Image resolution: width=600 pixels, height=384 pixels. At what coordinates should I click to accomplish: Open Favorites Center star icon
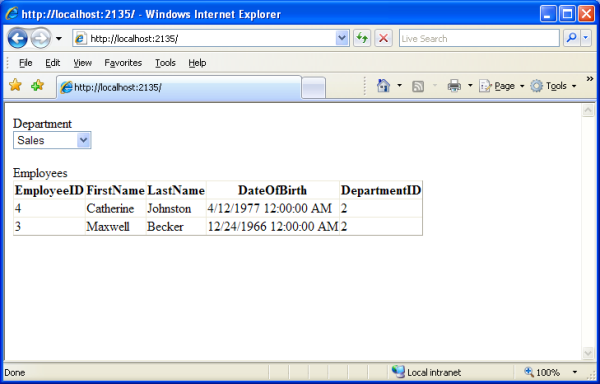(x=15, y=85)
